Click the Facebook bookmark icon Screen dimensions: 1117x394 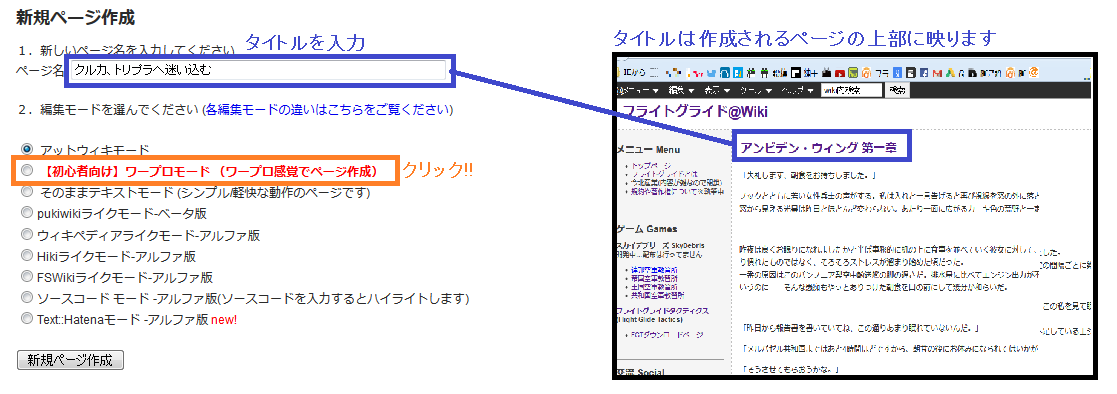(x=924, y=73)
